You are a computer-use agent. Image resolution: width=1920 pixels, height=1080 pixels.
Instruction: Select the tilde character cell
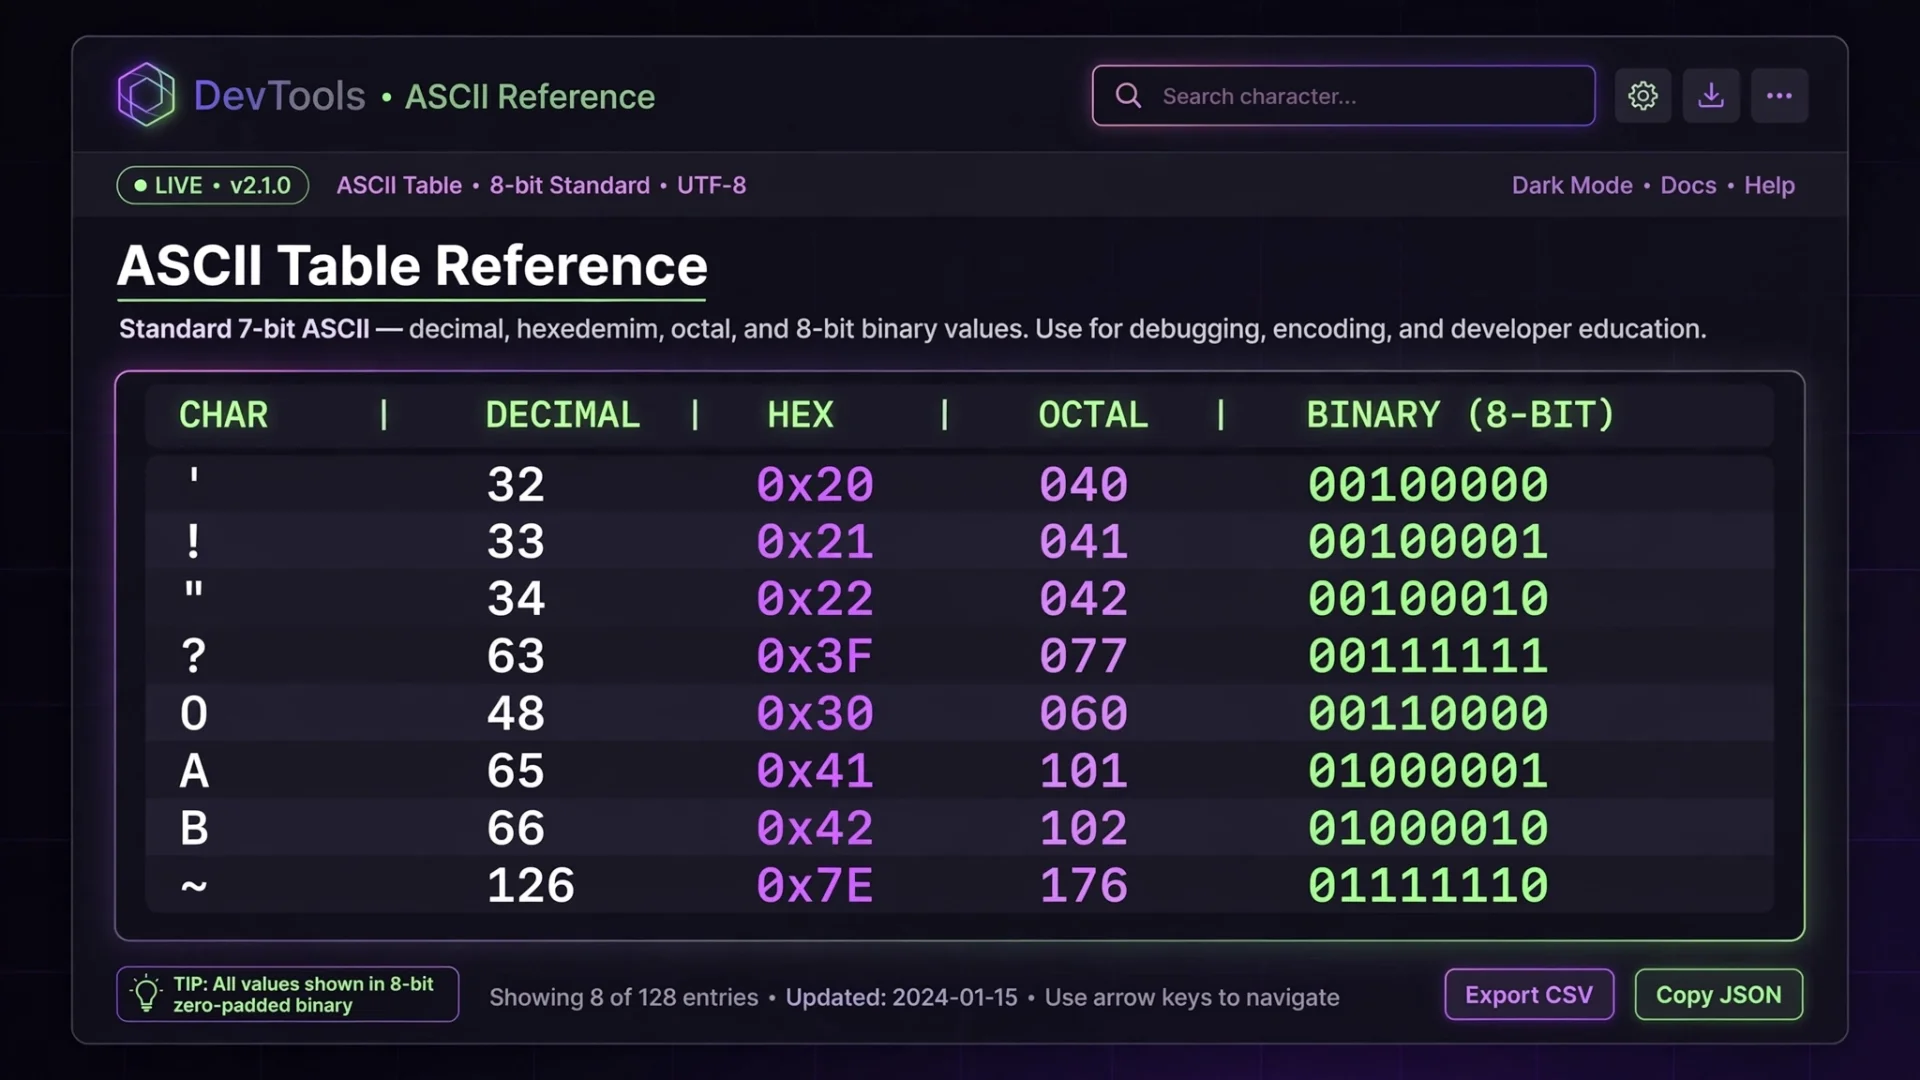click(194, 885)
